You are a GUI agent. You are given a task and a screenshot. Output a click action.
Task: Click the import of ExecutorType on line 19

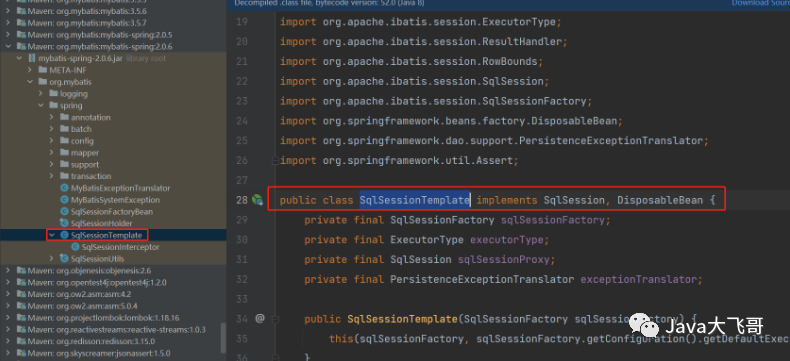click(421, 22)
